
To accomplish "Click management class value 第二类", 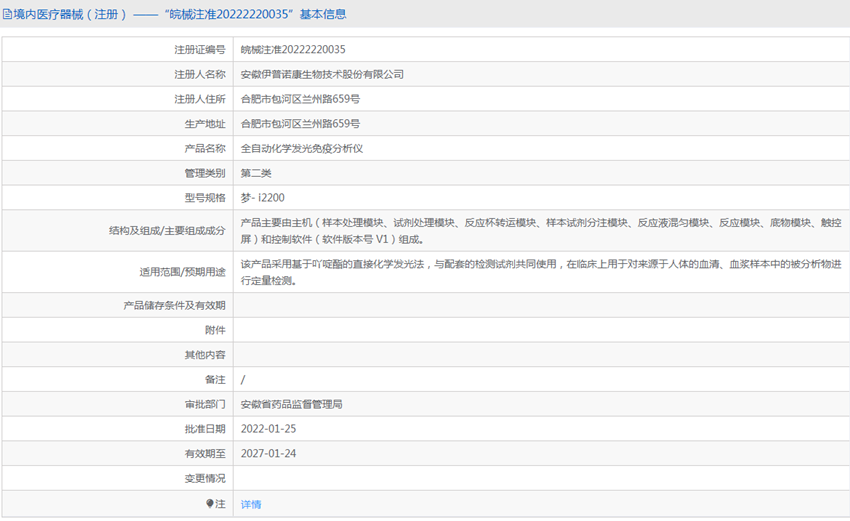I will coord(256,173).
